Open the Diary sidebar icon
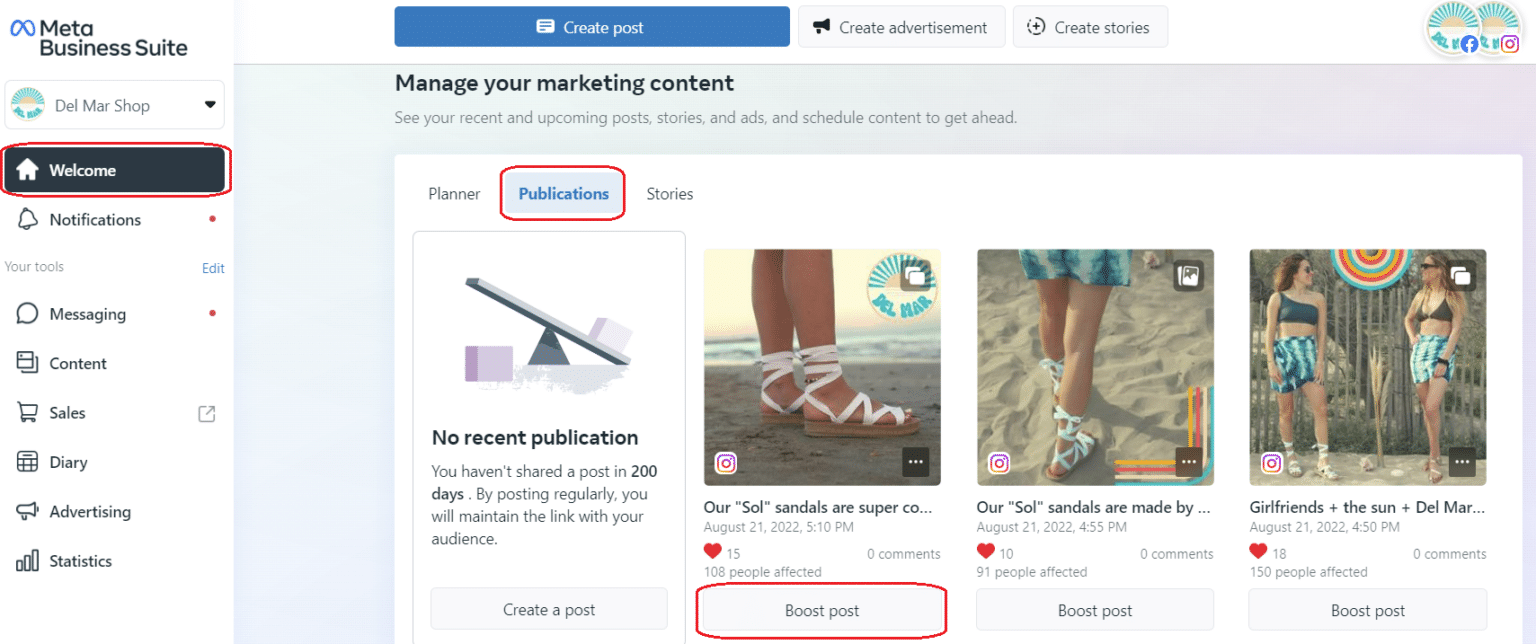Viewport: 1536px width, 644px height. tap(27, 461)
